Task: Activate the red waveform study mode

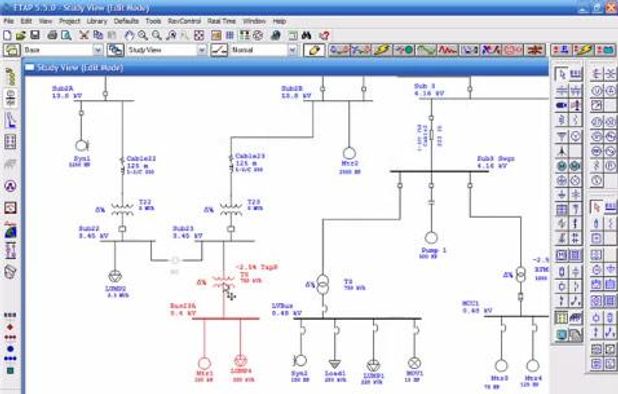Action: pyautogui.click(x=448, y=50)
